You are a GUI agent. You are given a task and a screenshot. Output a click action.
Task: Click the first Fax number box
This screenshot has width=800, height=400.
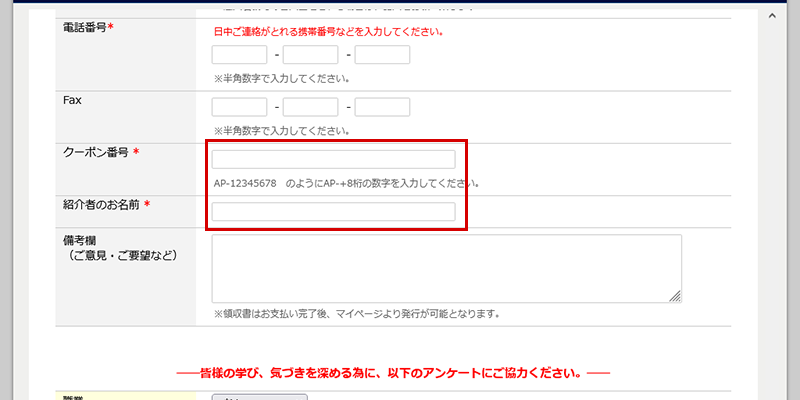click(239, 107)
